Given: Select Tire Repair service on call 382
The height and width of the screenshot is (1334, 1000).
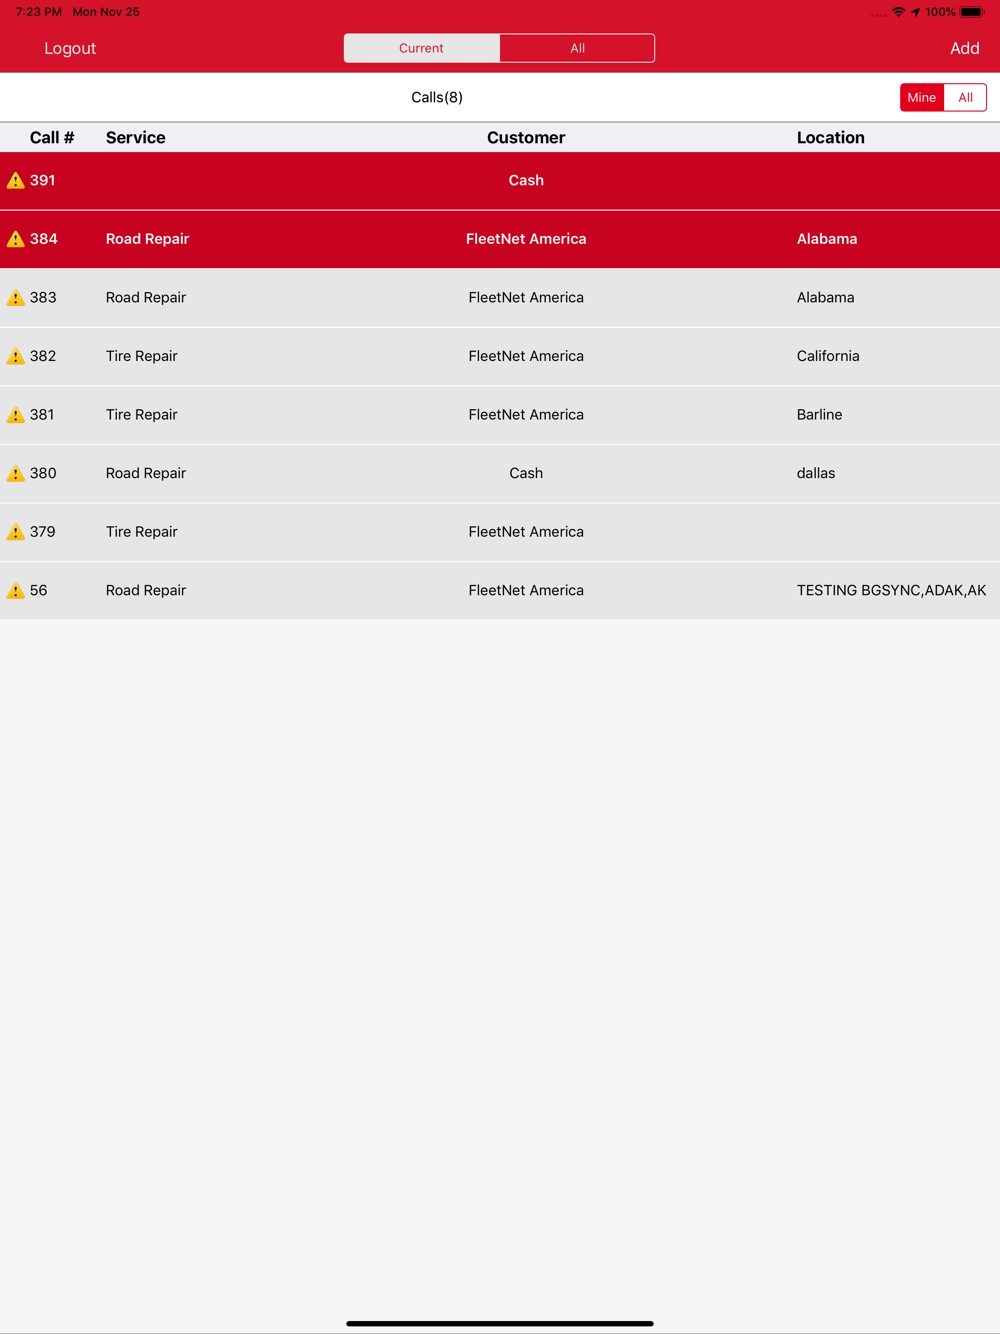Looking at the screenshot, I should (142, 356).
